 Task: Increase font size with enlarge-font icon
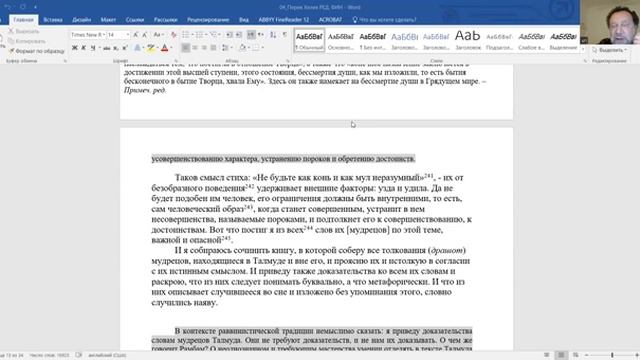[x=136, y=35]
